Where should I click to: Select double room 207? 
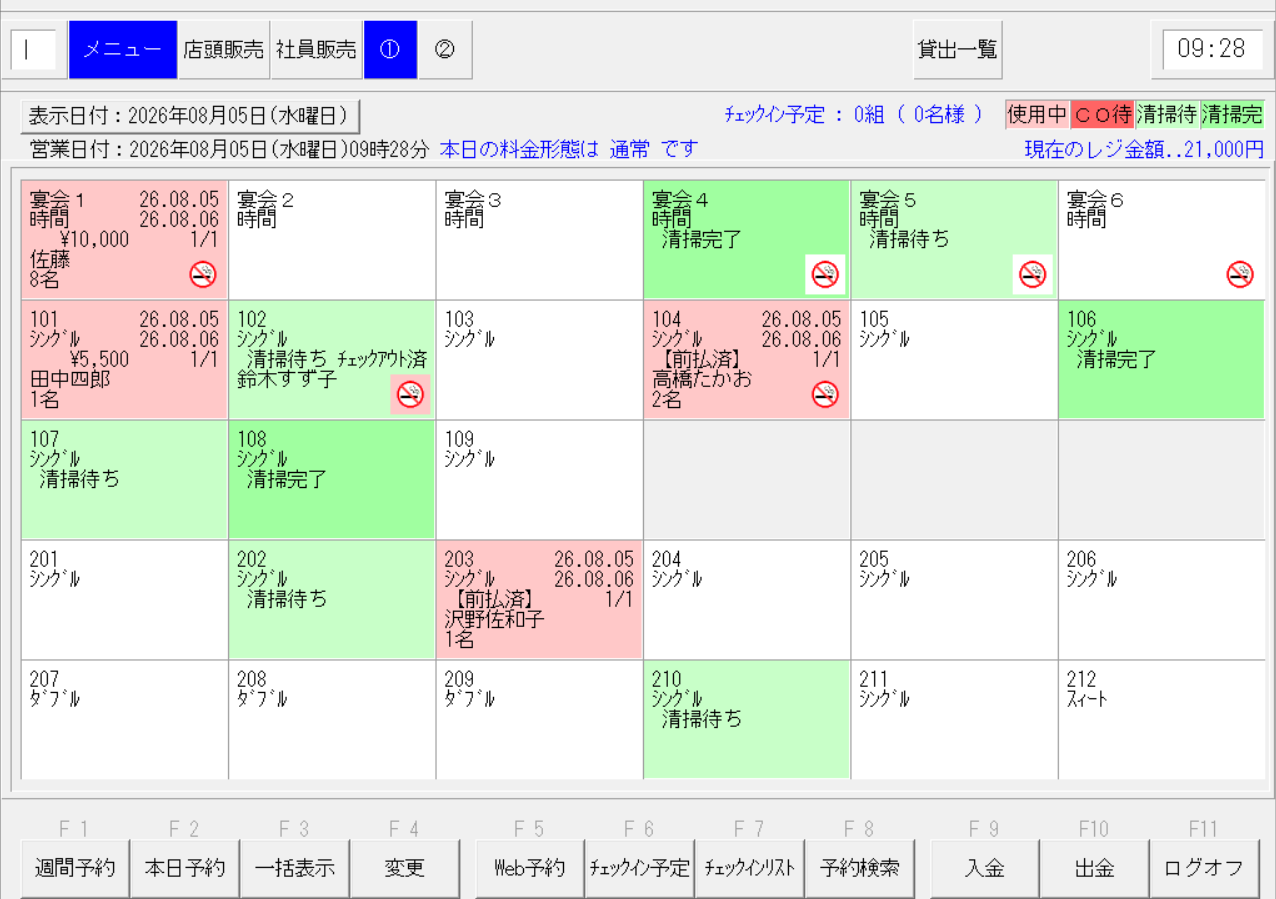[124, 720]
